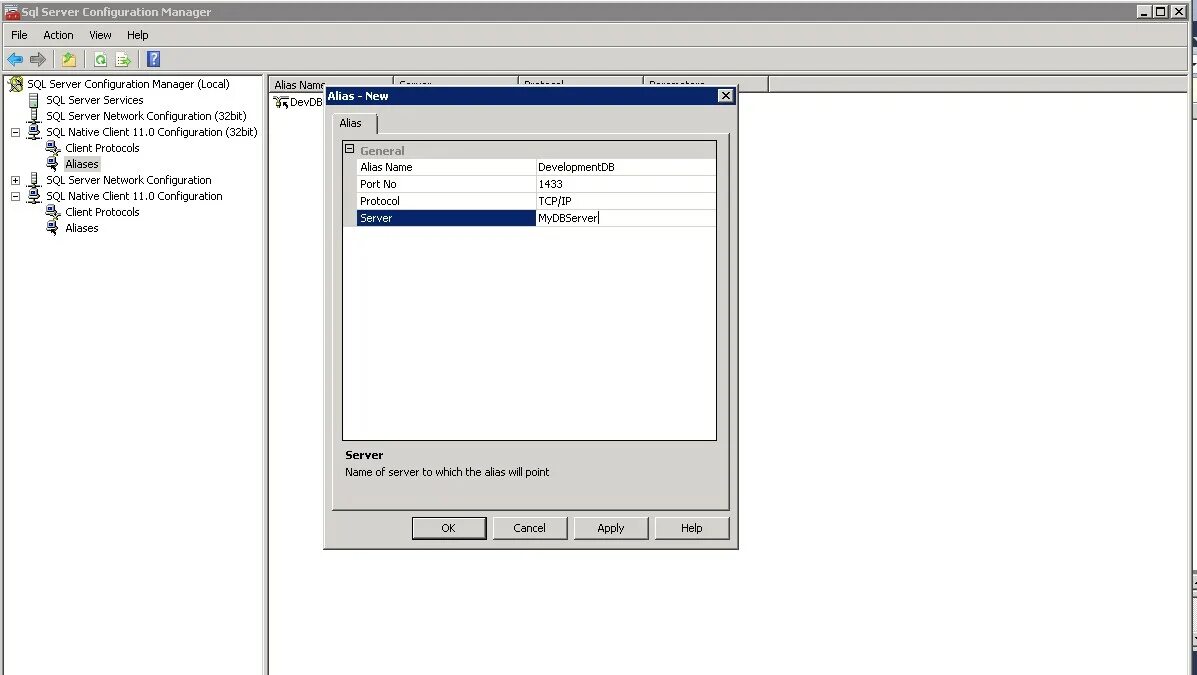Click the Server value MyDBServer field

point(626,218)
